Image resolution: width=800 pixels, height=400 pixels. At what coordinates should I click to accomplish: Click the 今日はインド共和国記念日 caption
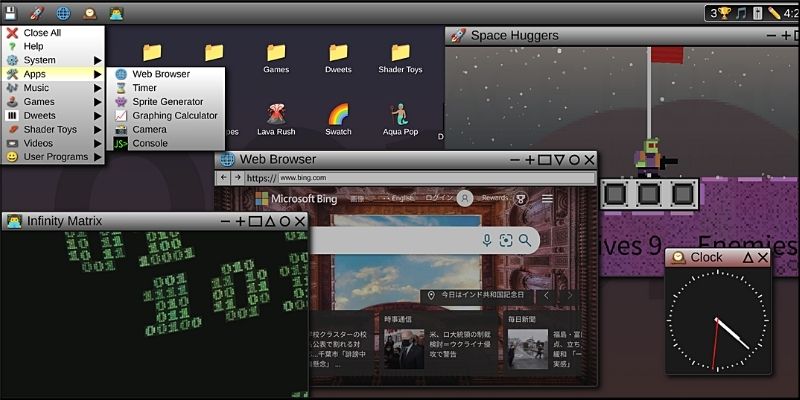tap(482, 295)
